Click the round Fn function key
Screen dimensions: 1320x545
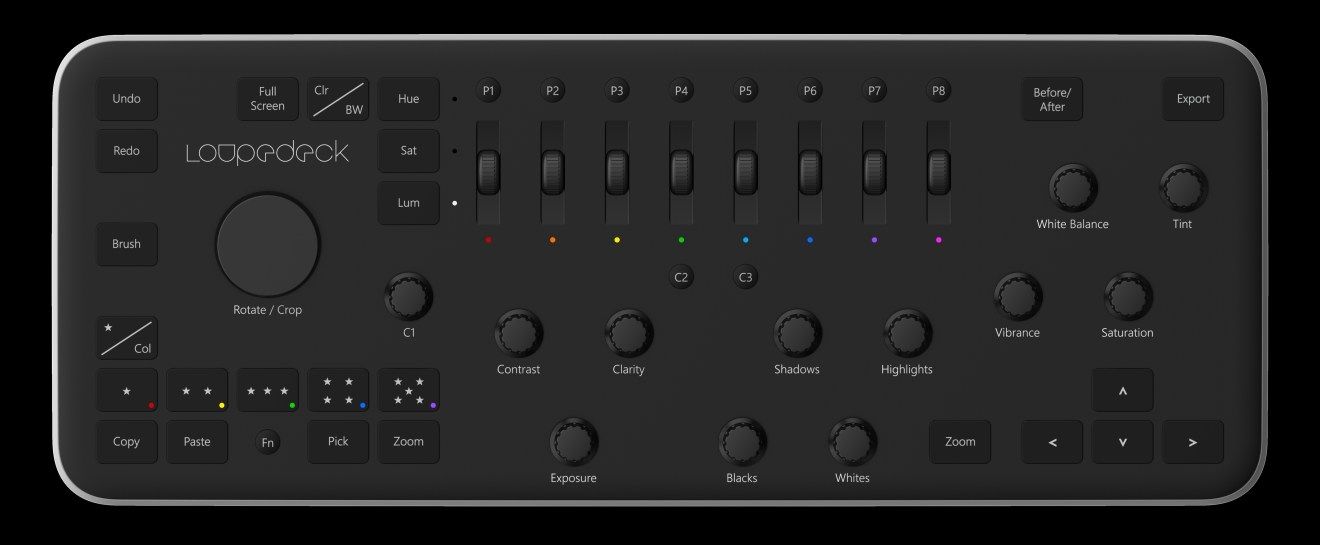pyautogui.click(x=267, y=442)
